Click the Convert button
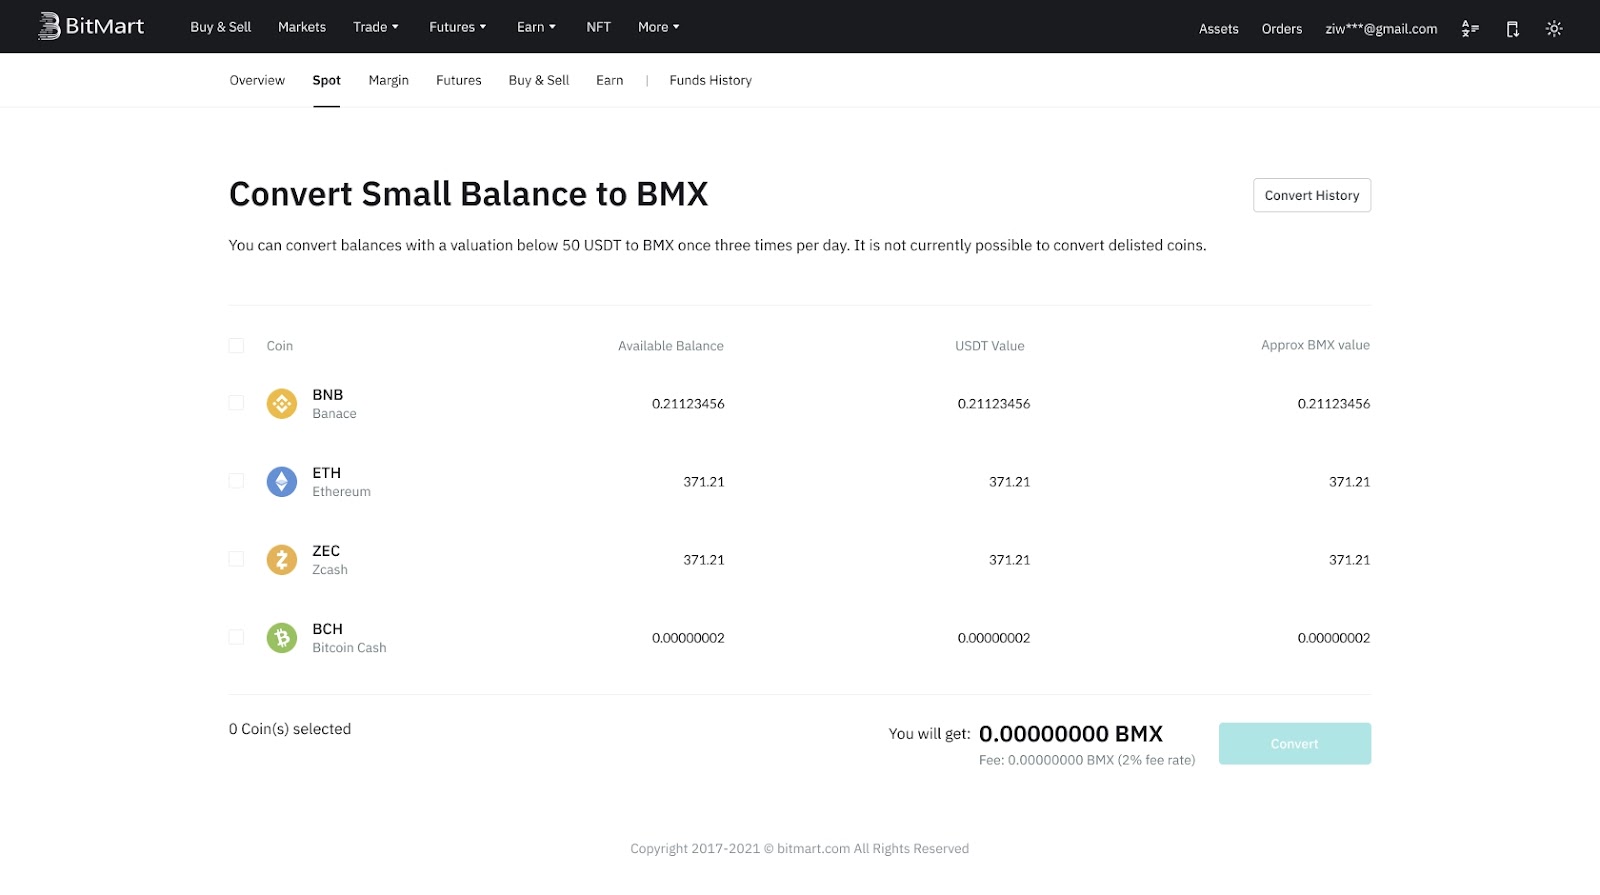1600x895 pixels. pyautogui.click(x=1295, y=744)
